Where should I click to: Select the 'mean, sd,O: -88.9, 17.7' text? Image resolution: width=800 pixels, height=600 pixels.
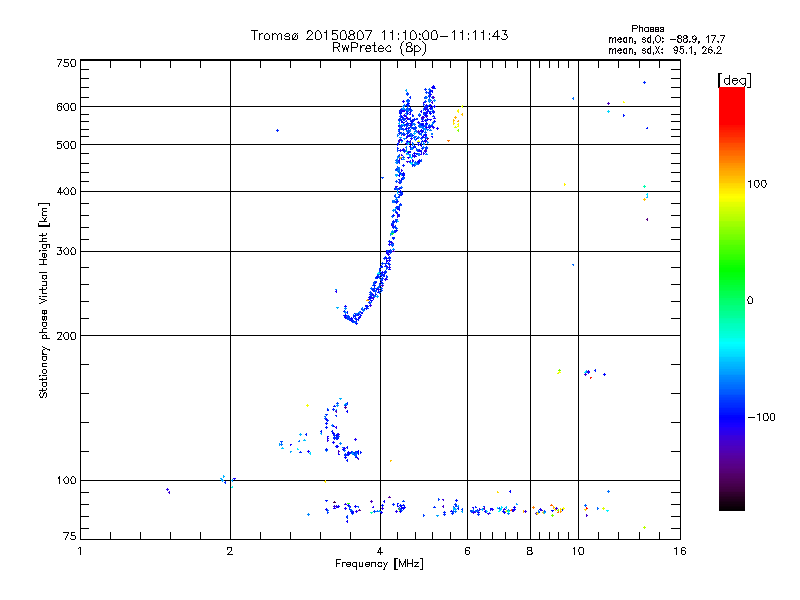[x=666, y=39]
